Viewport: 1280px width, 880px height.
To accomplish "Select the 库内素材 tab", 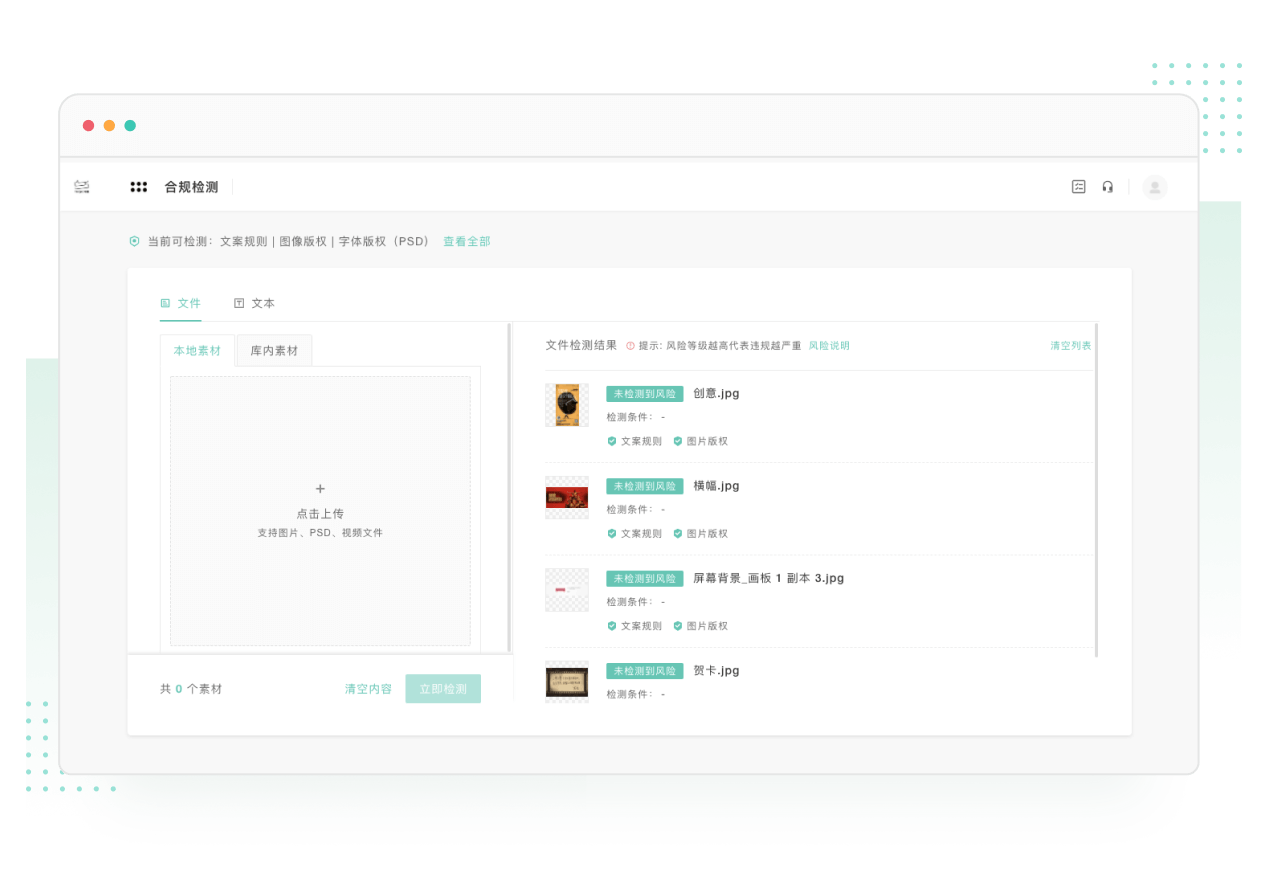I will [274, 350].
